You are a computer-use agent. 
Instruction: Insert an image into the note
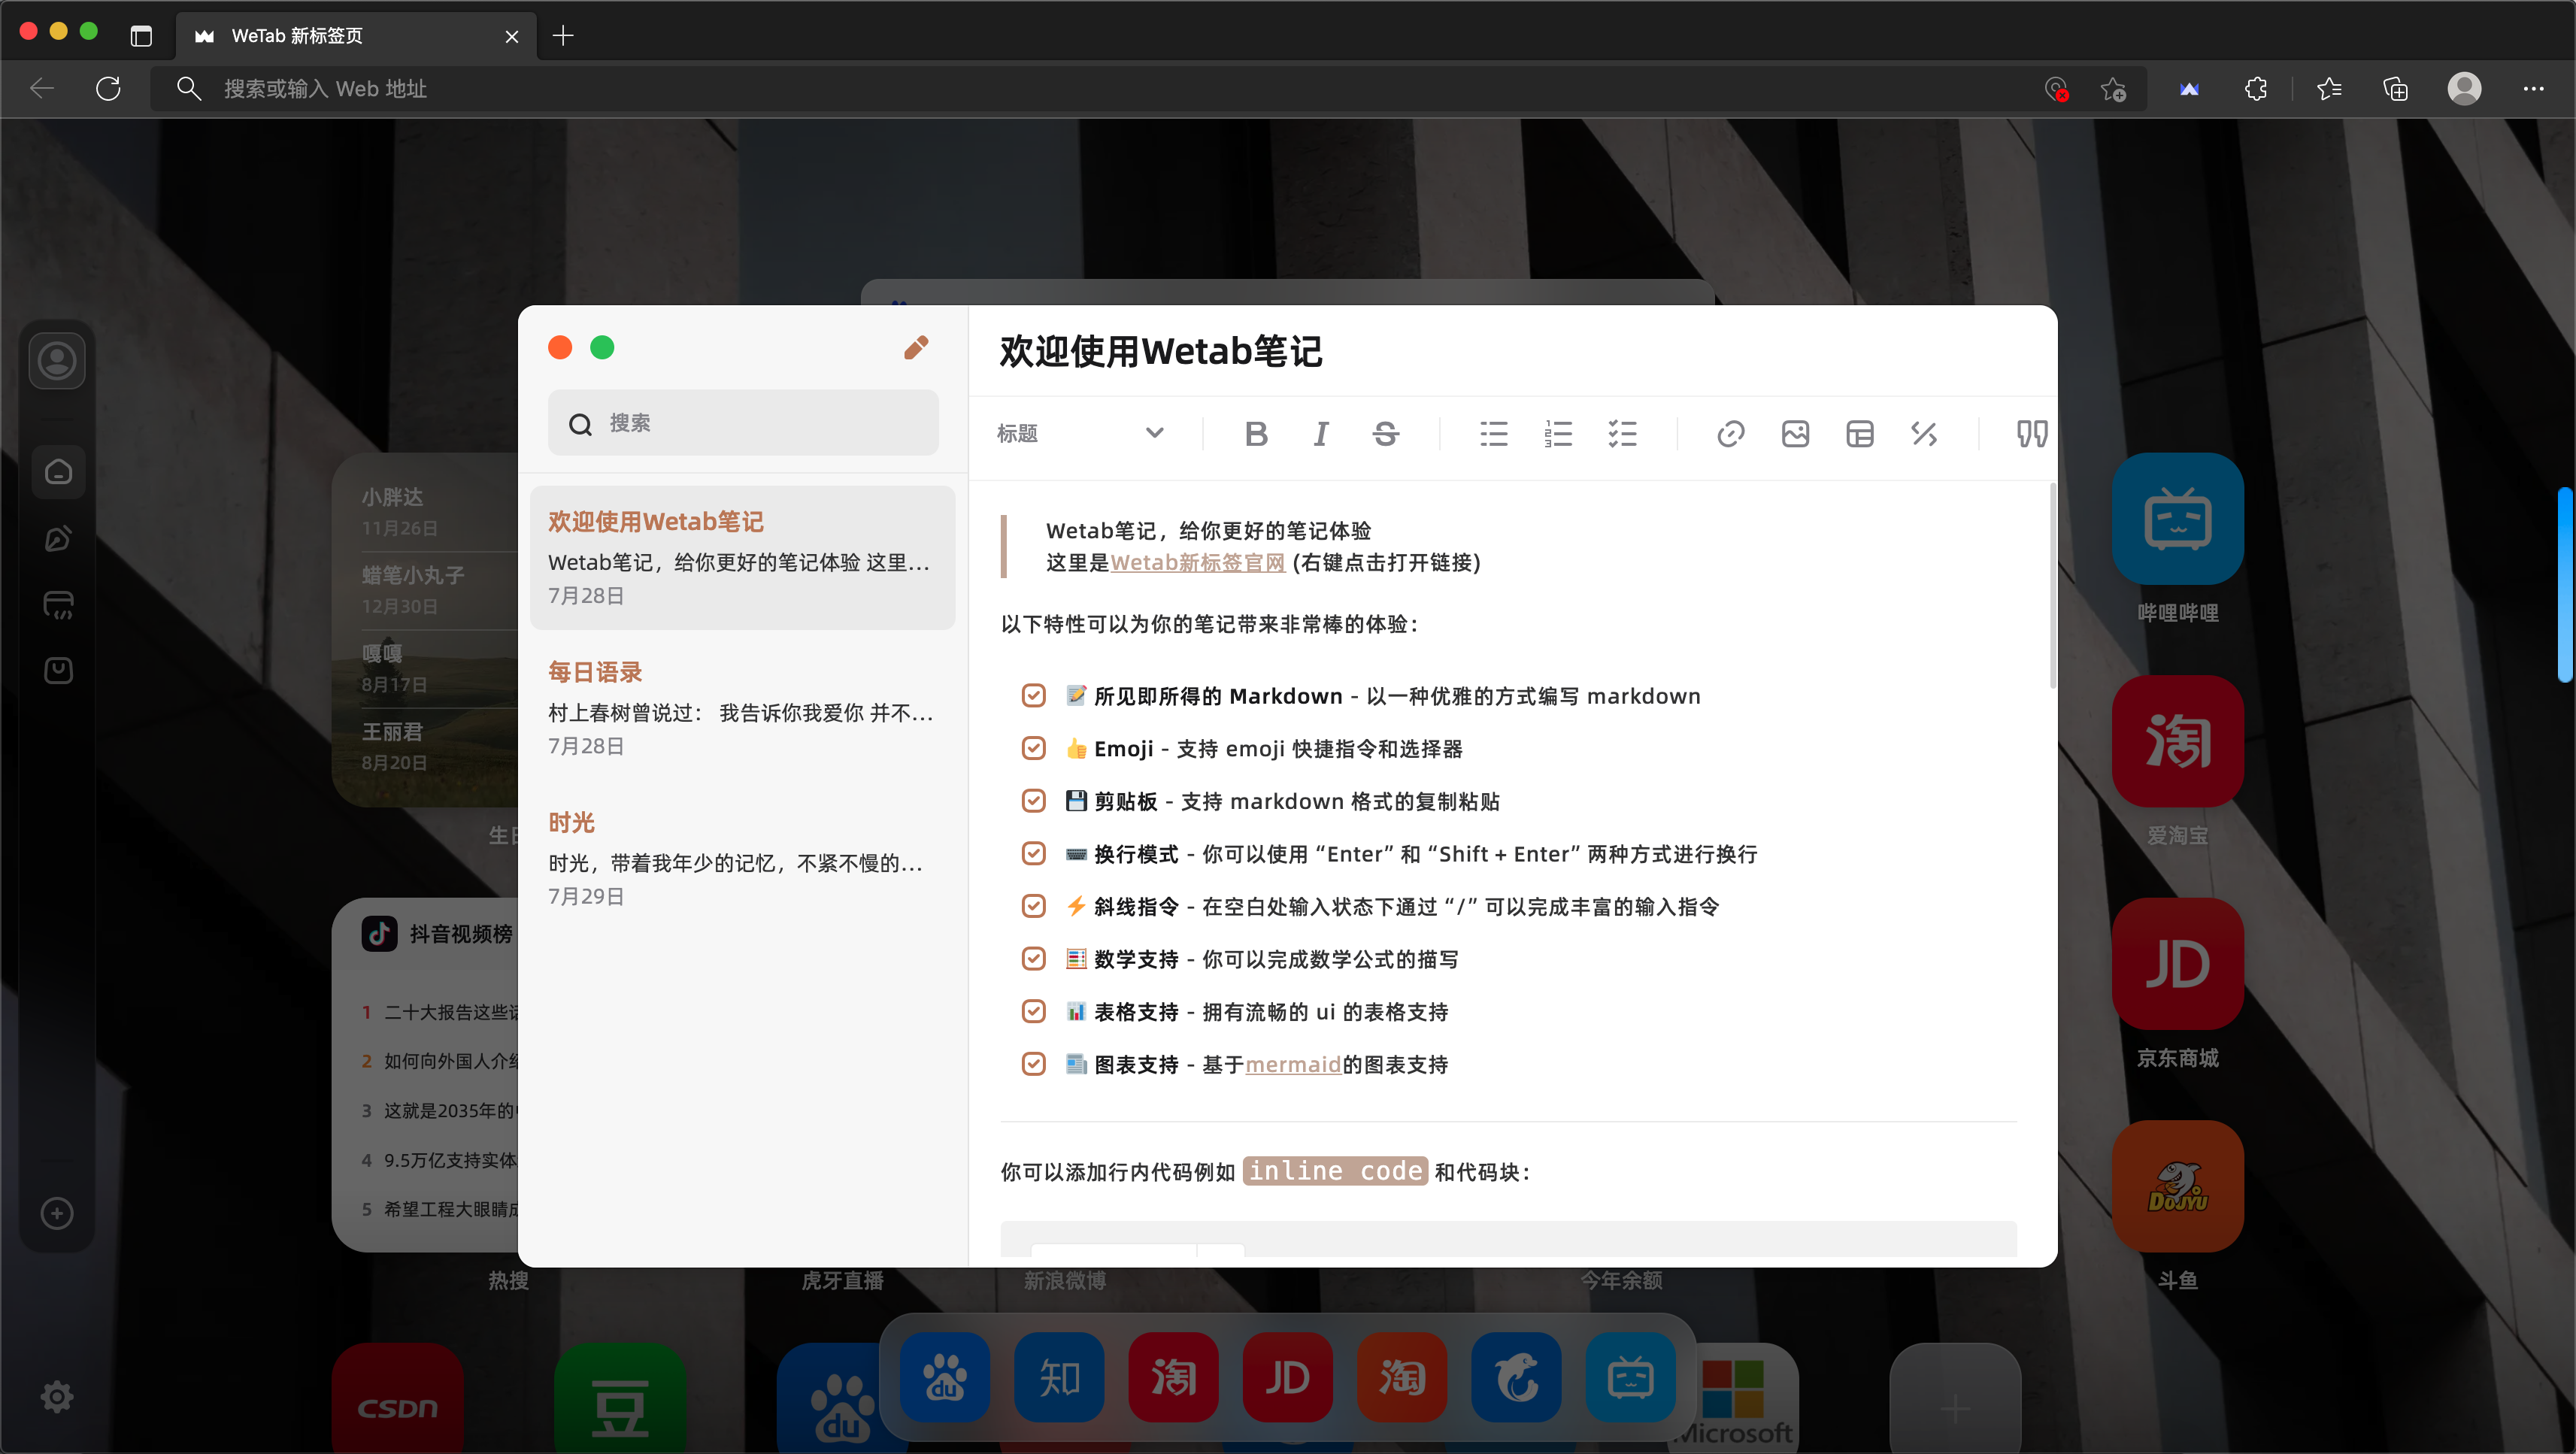1795,434
